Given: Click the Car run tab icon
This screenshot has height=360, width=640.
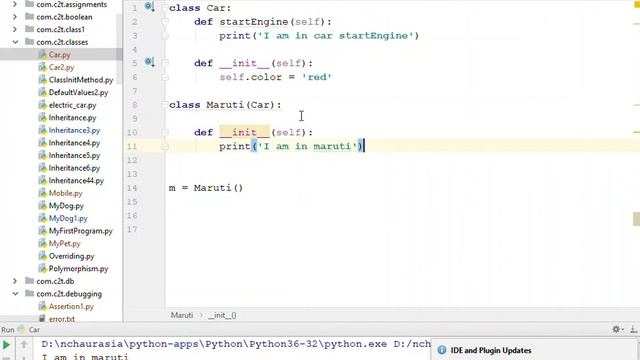Looking at the screenshot, I should (22, 329).
